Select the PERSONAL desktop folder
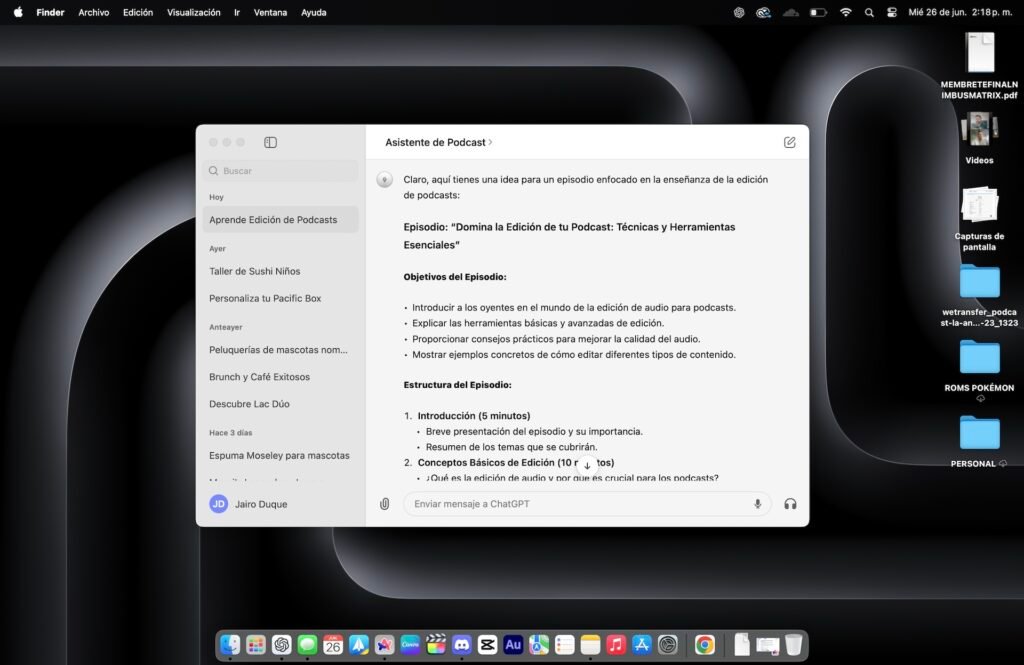 coord(979,442)
